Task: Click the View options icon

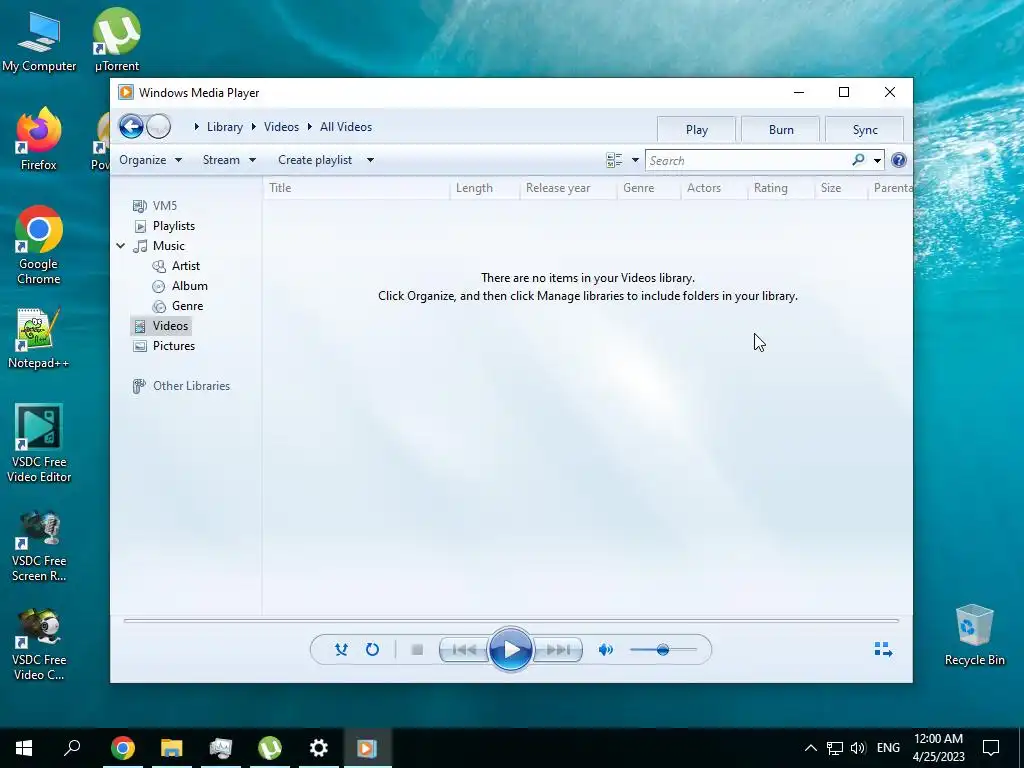Action: coord(614,160)
